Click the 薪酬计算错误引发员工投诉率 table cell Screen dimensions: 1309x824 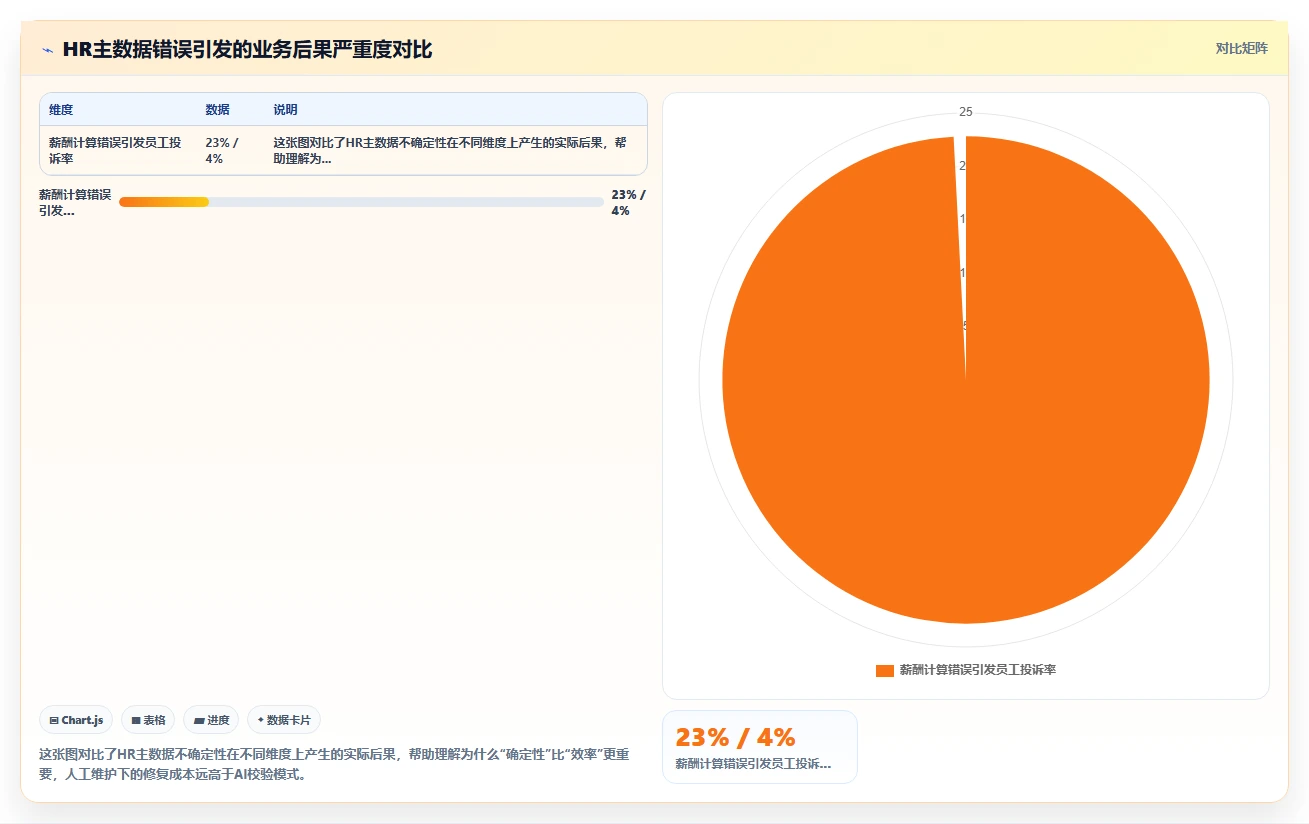click(116, 151)
